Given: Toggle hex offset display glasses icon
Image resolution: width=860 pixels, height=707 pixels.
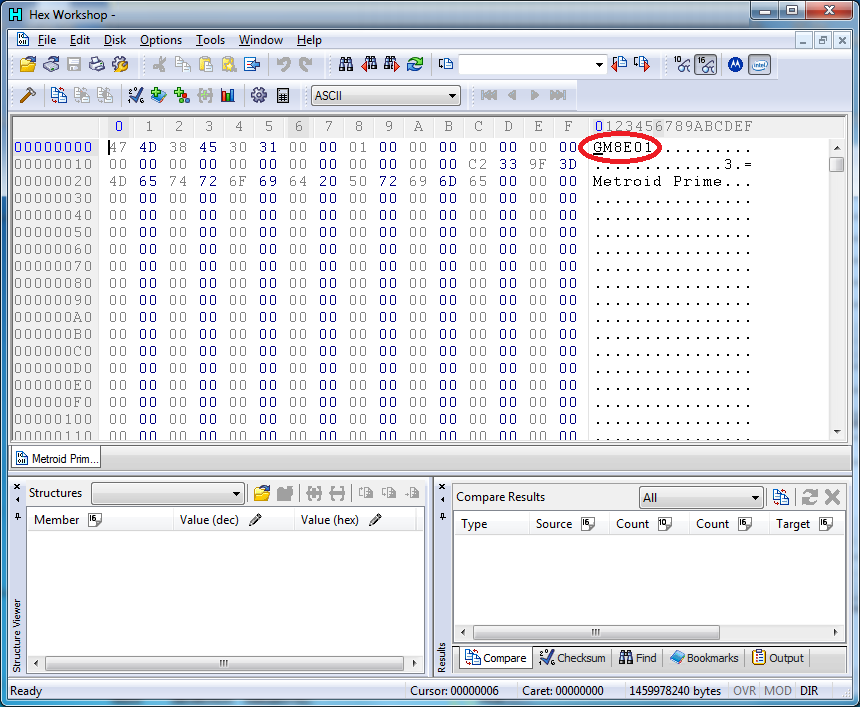Looking at the screenshot, I should 706,65.
